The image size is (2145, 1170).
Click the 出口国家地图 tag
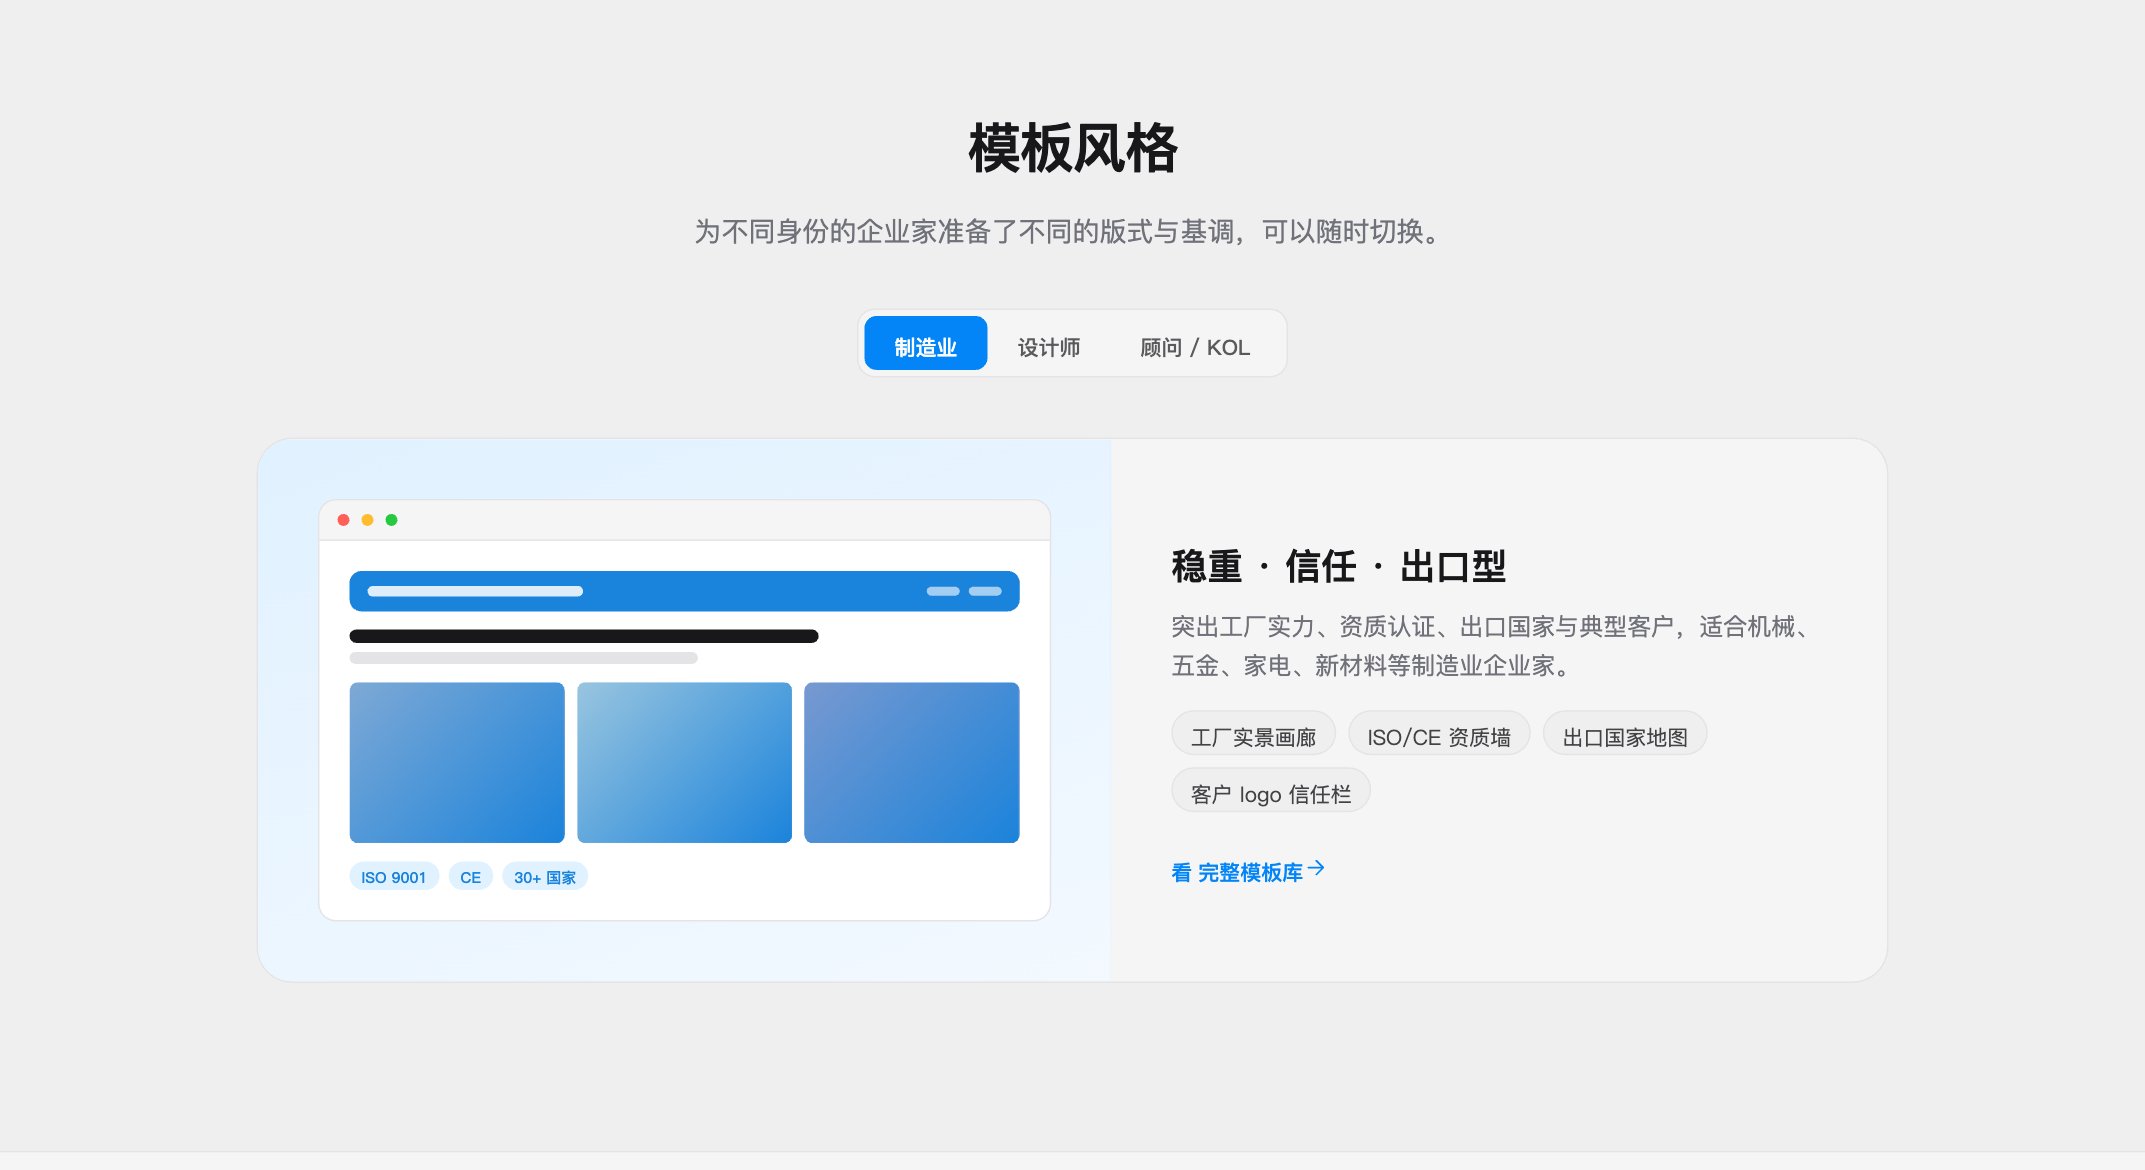[x=1625, y=734]
